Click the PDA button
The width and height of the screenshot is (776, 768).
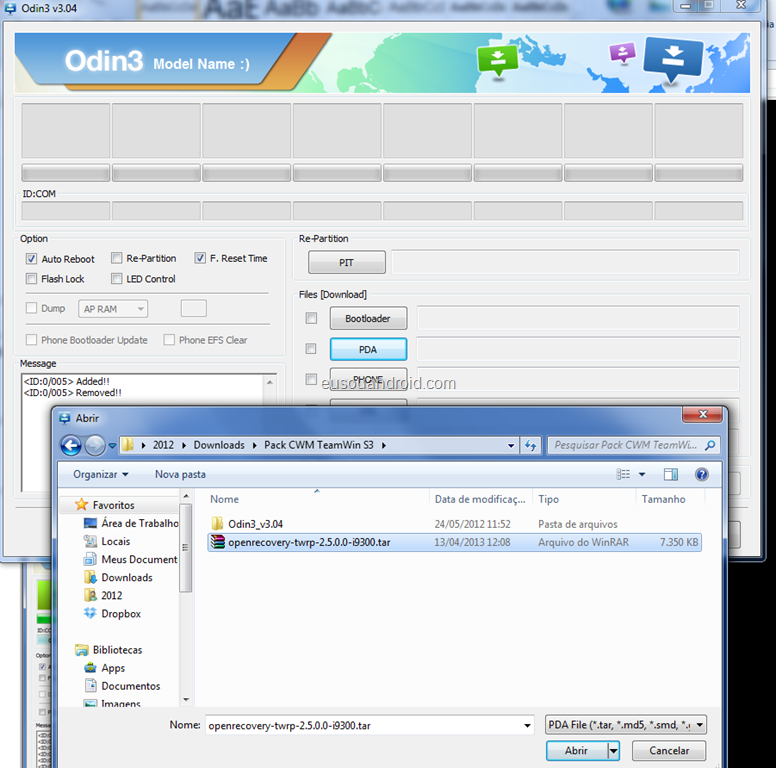(x=368, y=349)
